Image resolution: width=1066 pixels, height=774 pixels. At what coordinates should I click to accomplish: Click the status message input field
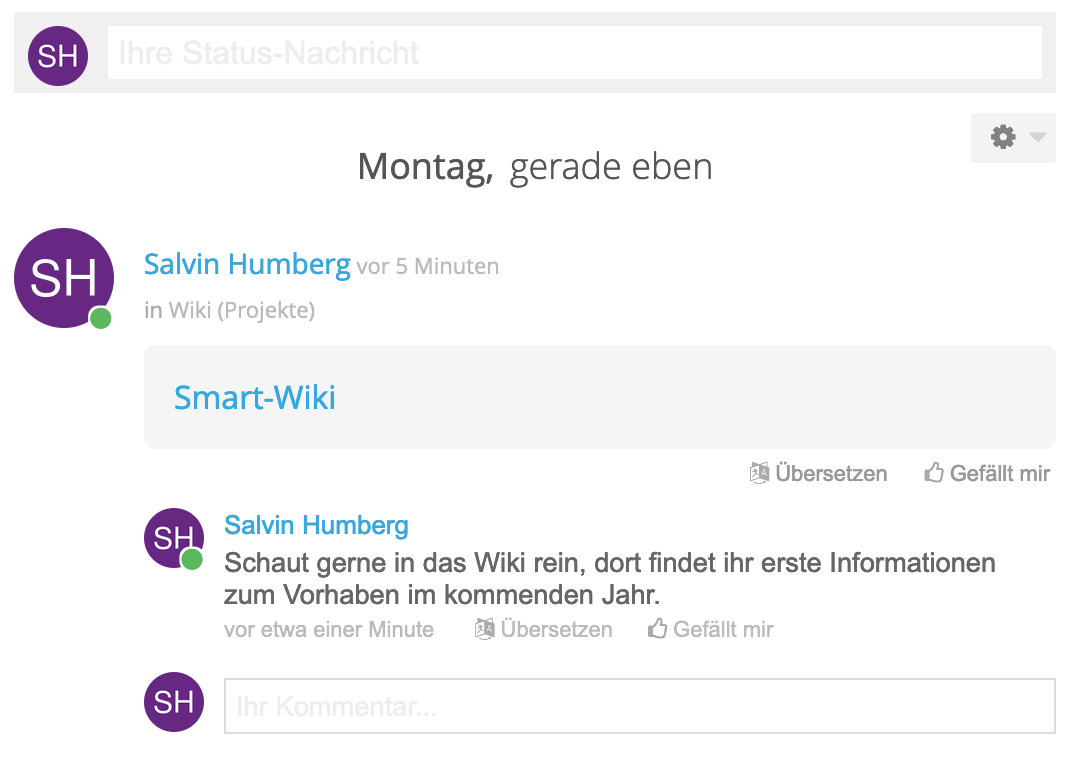pyautogui.click(x=574, y=52)
